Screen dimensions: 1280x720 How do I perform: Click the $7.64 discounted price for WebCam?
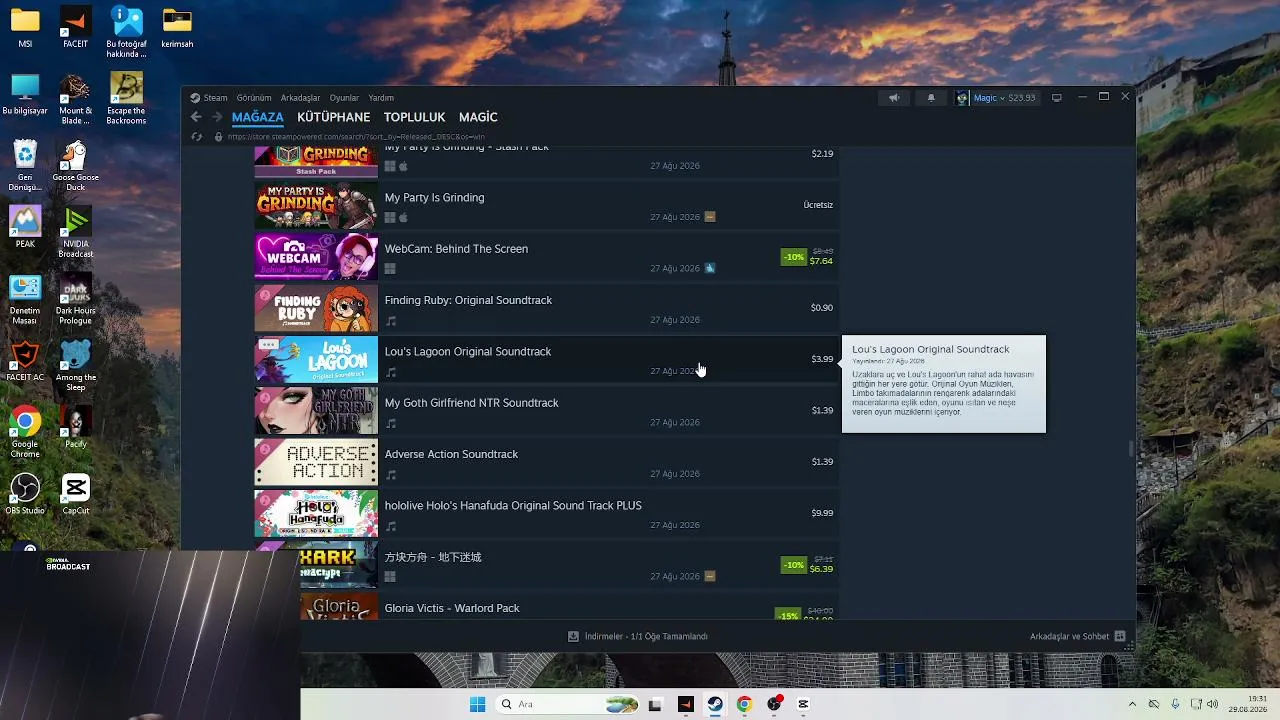tap(821, 261)
